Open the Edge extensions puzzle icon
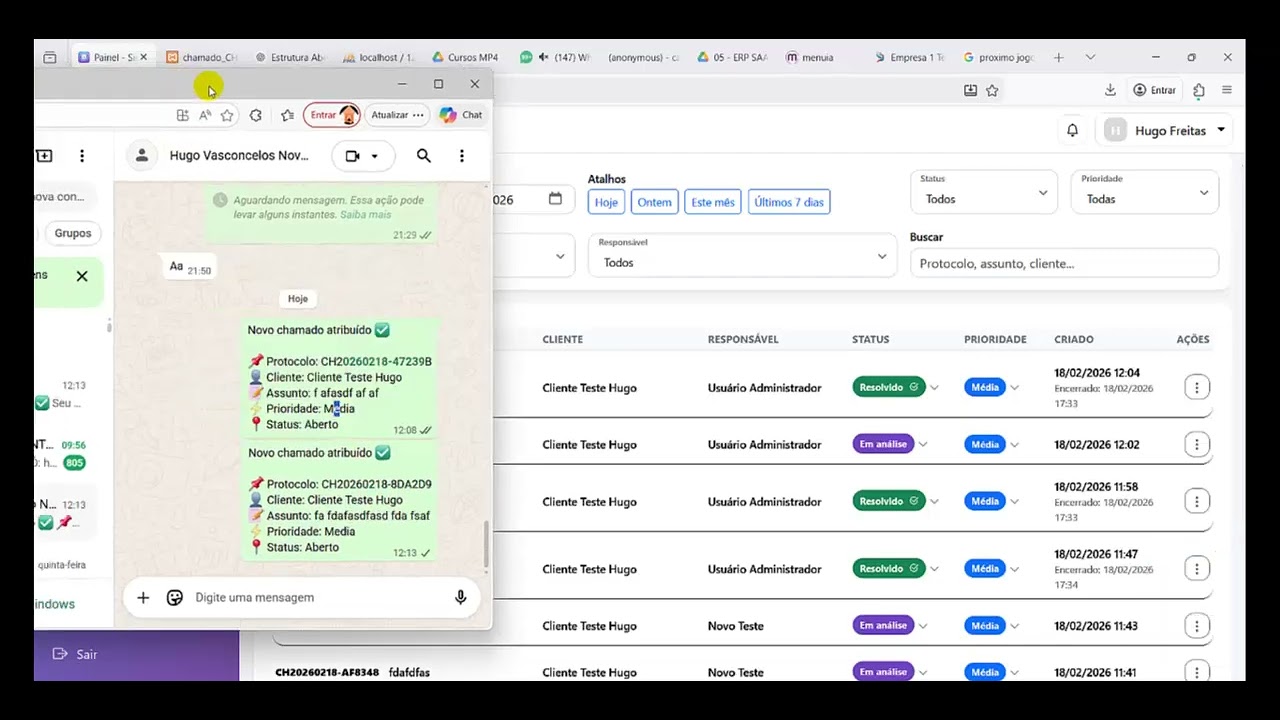This screenshot has height=720, width=1280. tap(256, 115)
